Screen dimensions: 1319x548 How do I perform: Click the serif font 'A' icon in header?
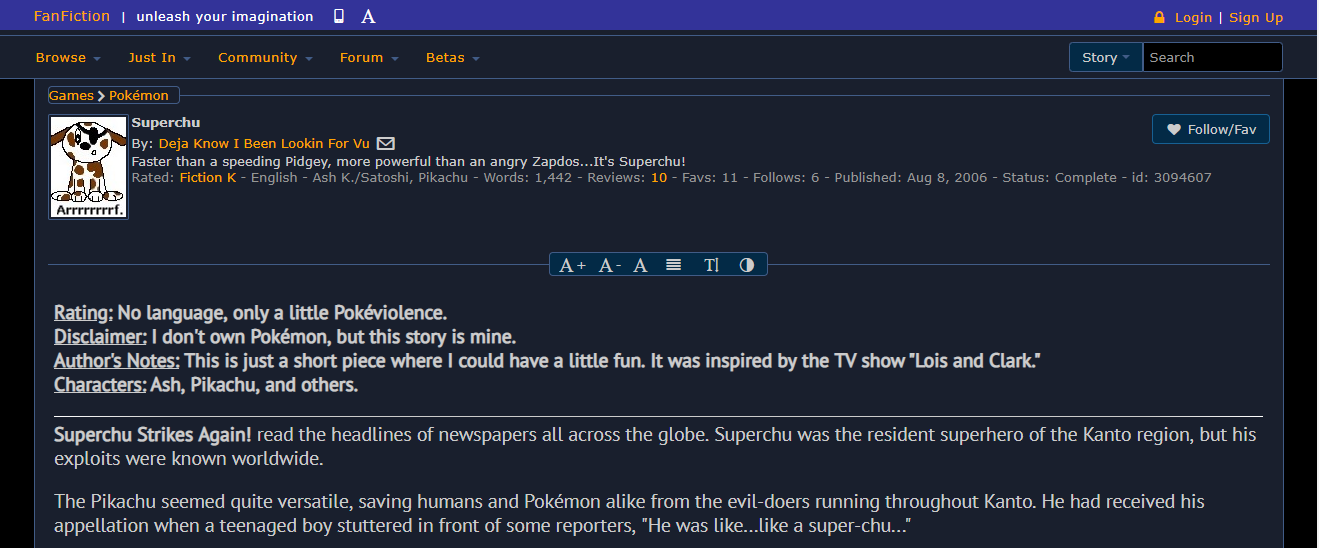click(x=368, y=16)
